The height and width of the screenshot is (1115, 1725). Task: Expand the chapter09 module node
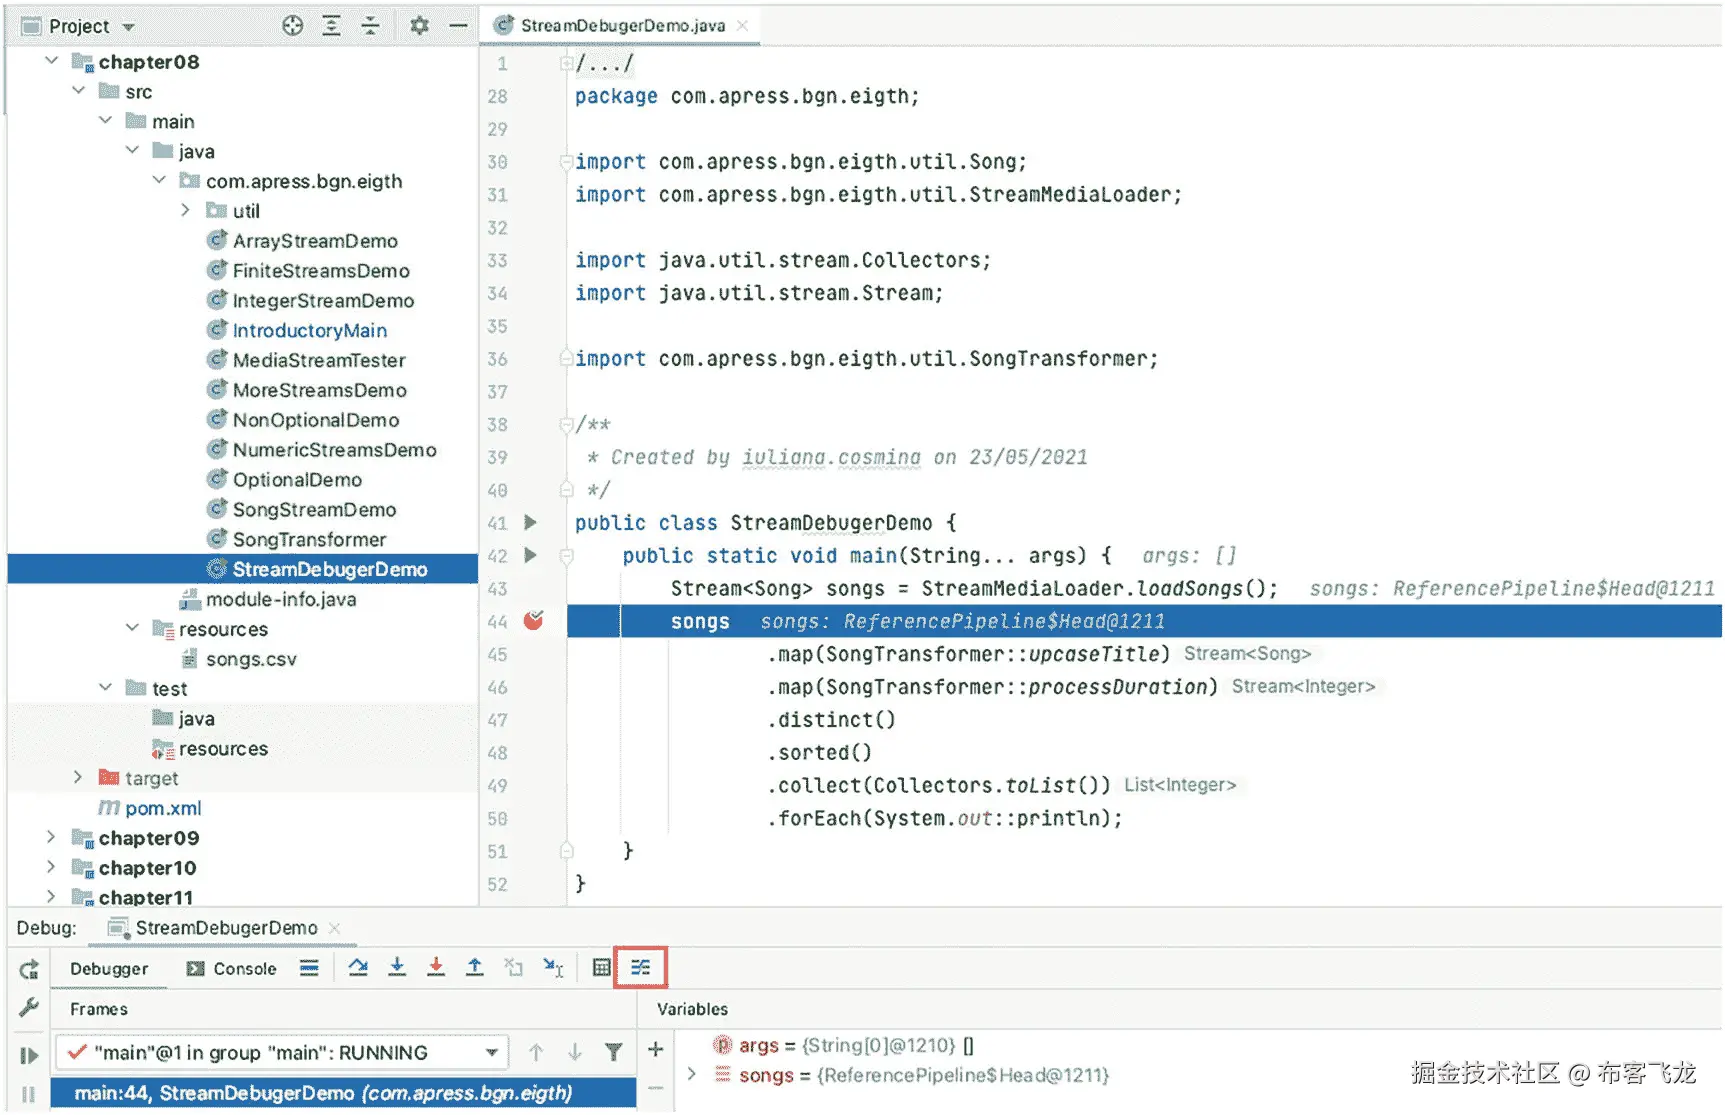pyautogui.click(x=52, y=837)
